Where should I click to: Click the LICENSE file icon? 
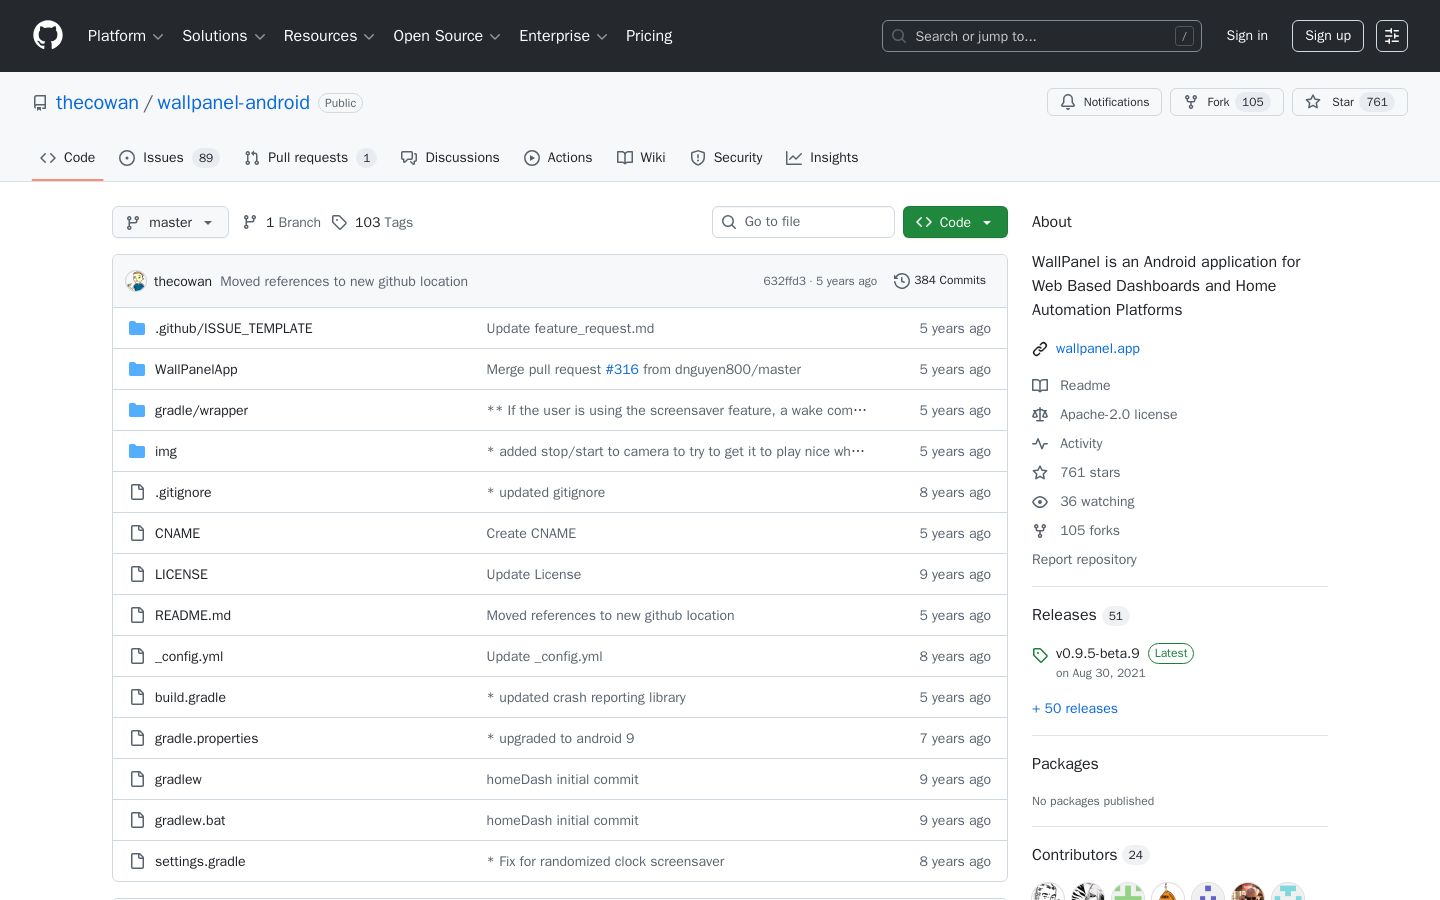(x=137, y=574)
